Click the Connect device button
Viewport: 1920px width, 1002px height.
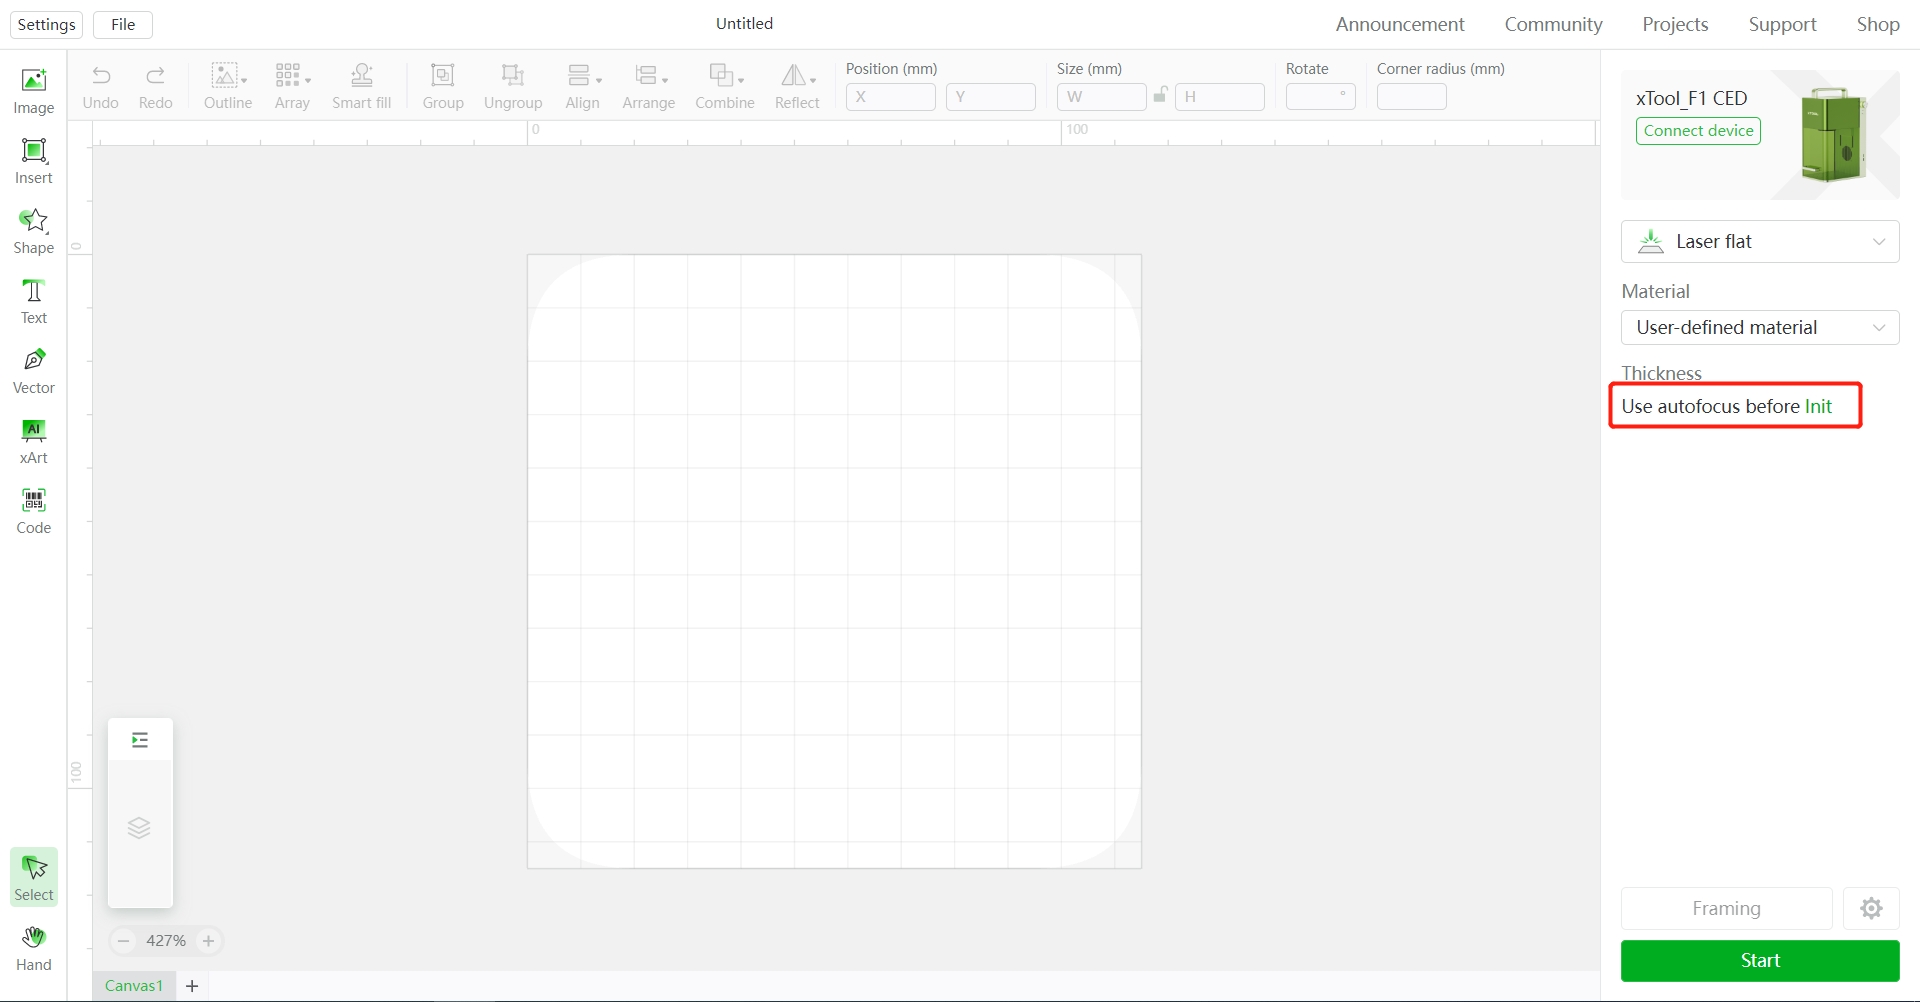click(x=1698, y=131)
